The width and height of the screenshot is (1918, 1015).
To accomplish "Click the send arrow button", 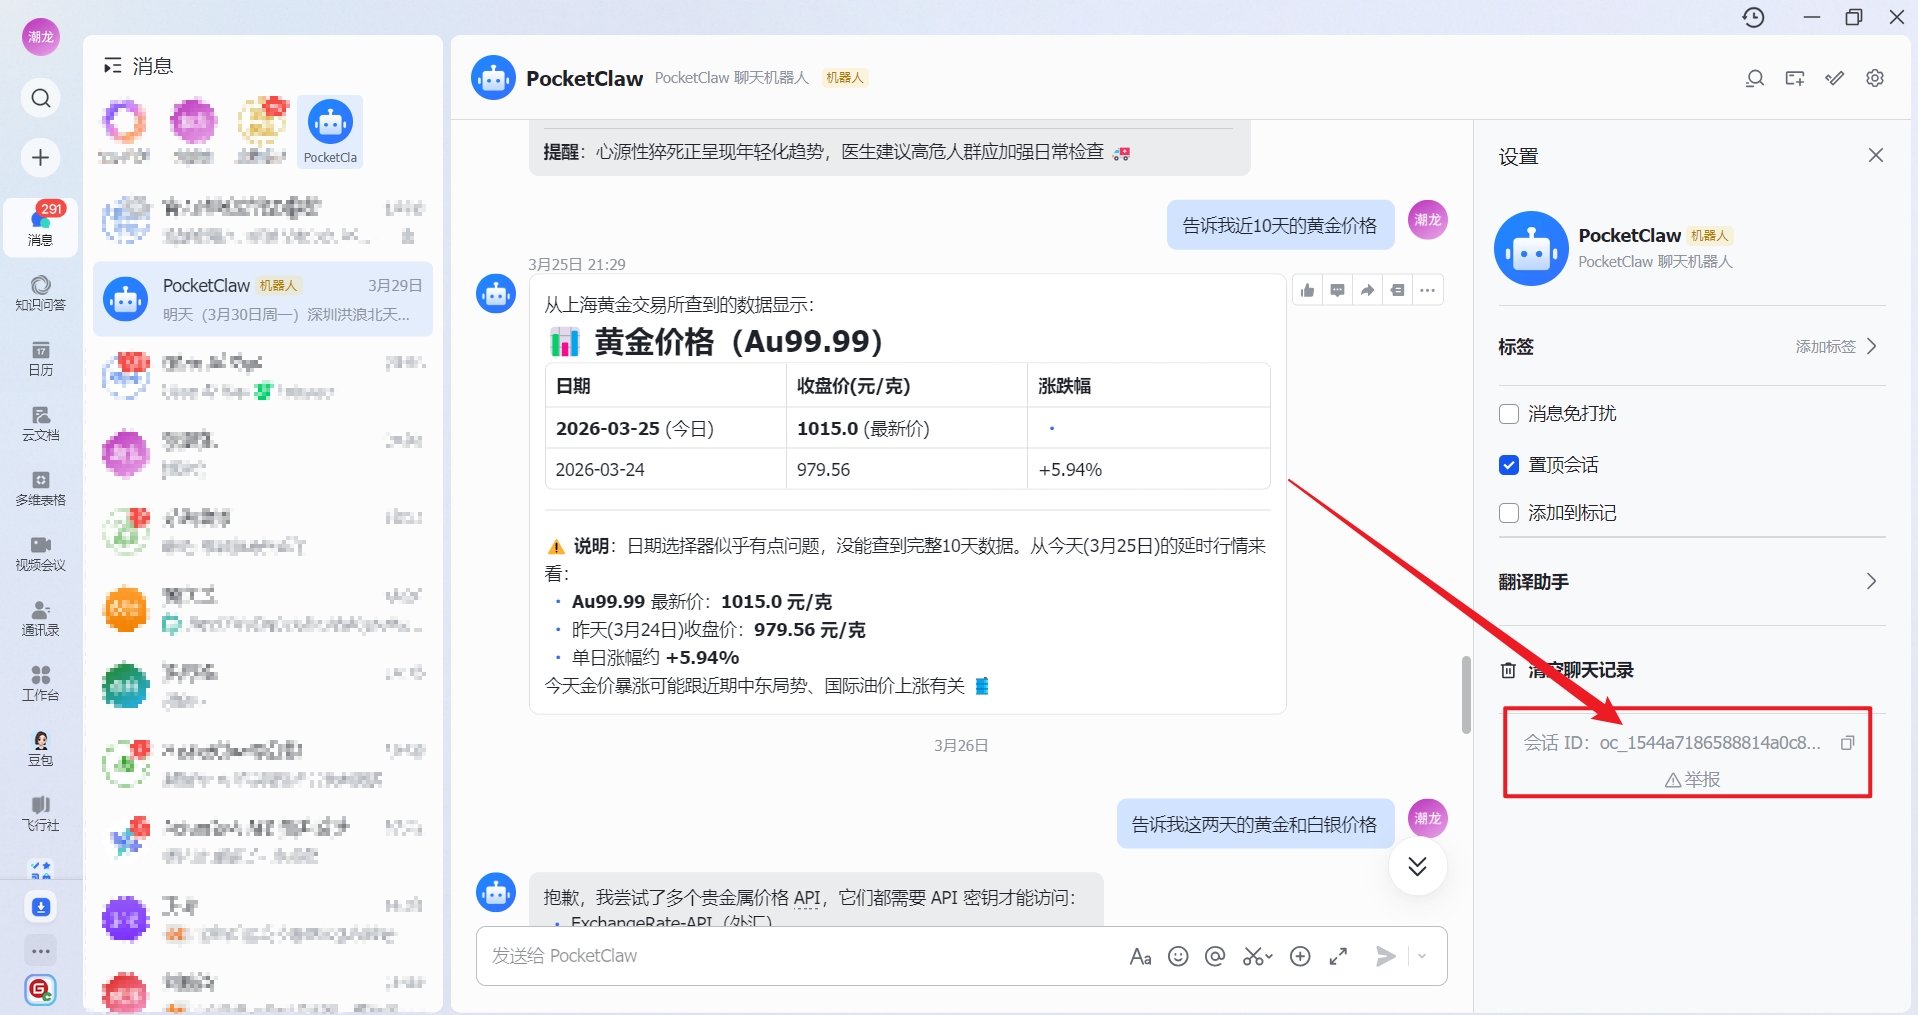I will (1386, 957).
